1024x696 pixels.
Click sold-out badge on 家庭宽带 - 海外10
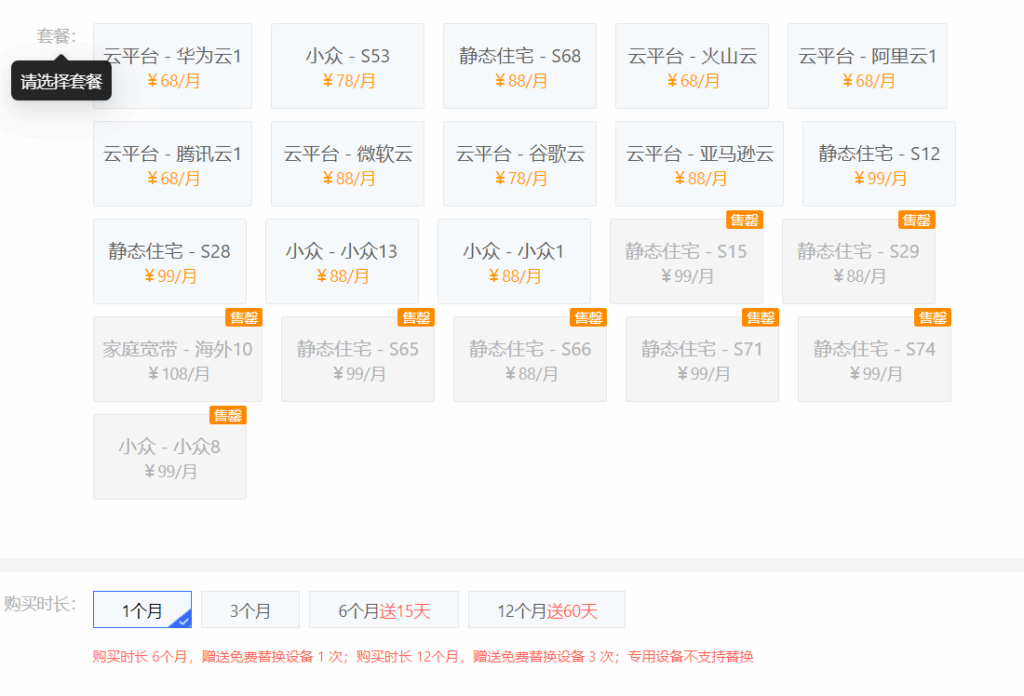pos(244,318)
